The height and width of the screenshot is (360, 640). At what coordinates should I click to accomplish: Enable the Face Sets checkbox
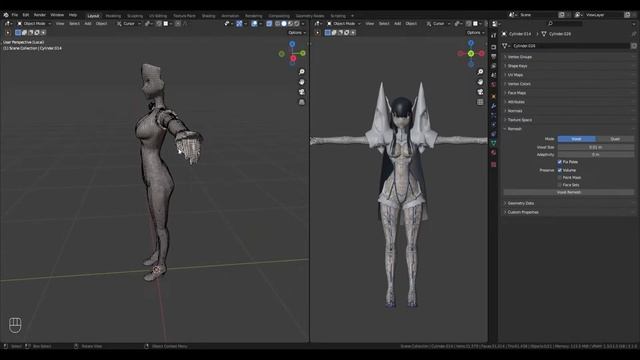coord(560,185)
